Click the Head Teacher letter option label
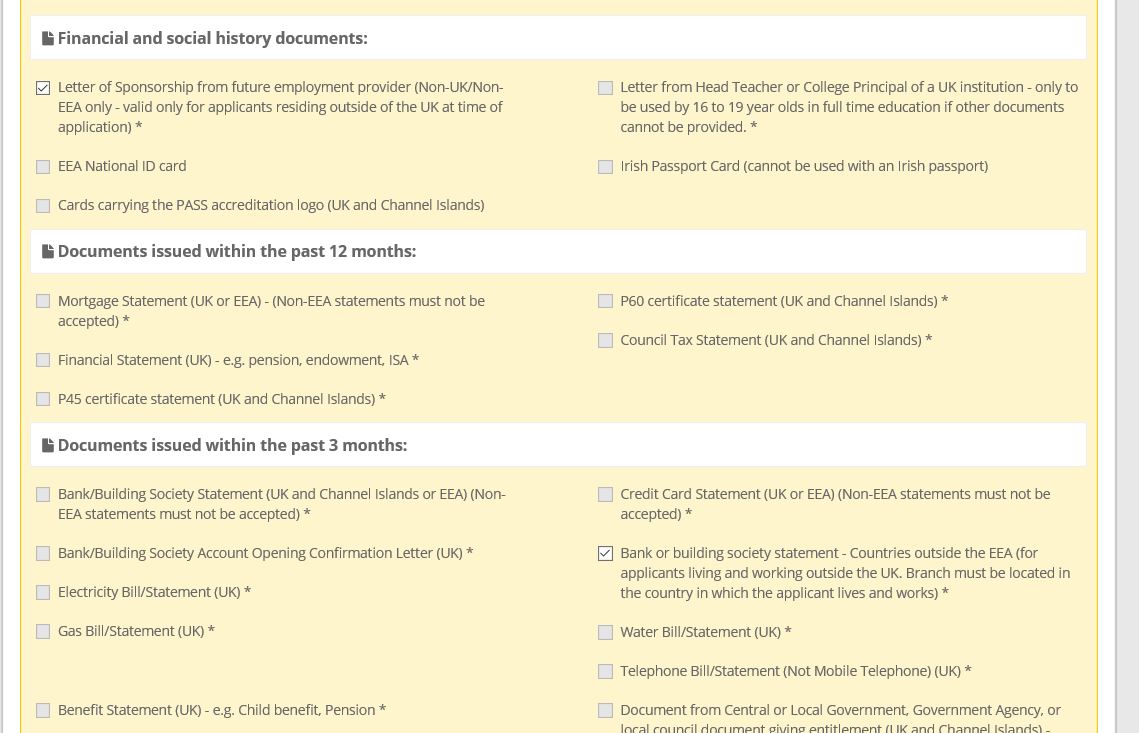This screenshot has width=1139, height=733. [848, 107]
